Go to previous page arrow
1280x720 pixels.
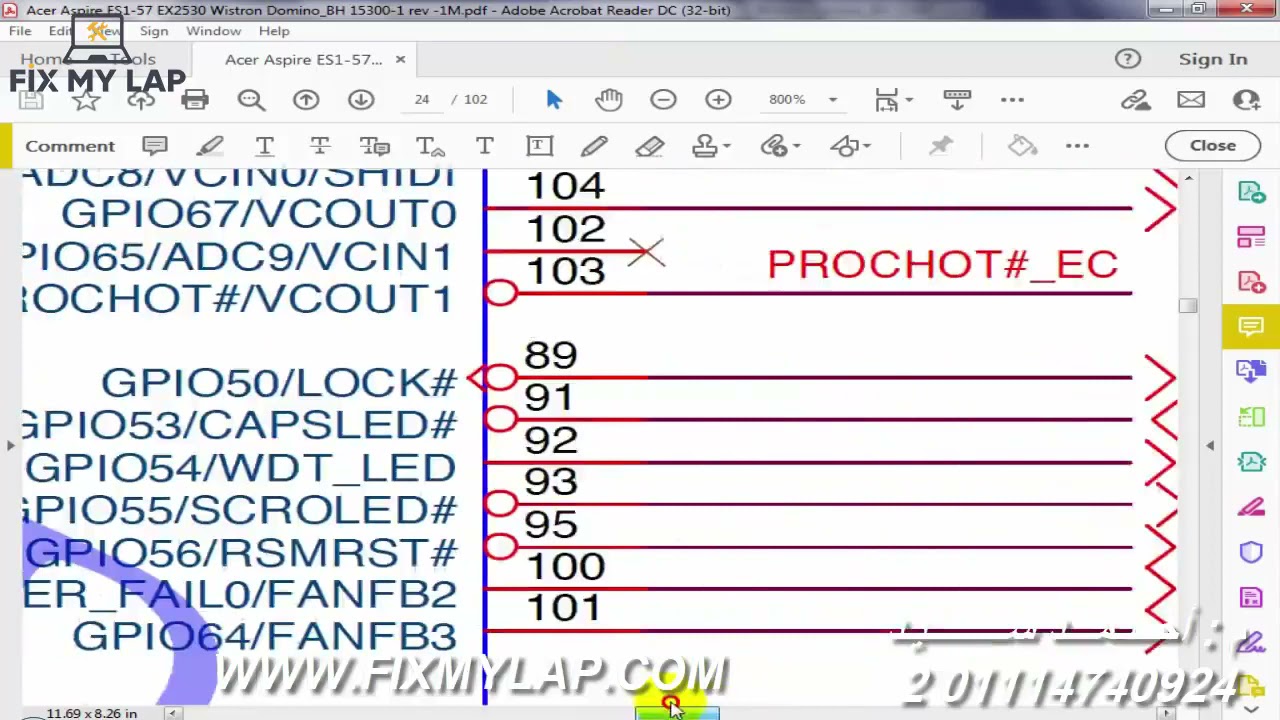coord(306,99)
